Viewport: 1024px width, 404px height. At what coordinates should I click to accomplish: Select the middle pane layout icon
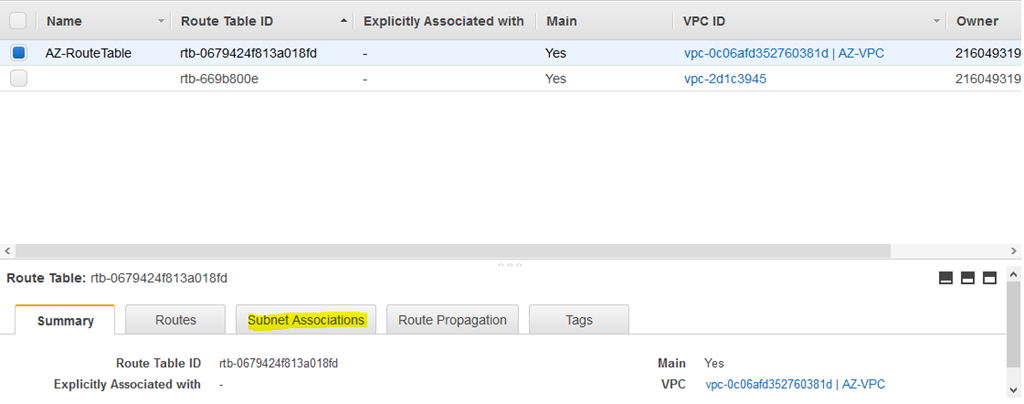pos(968,278)
